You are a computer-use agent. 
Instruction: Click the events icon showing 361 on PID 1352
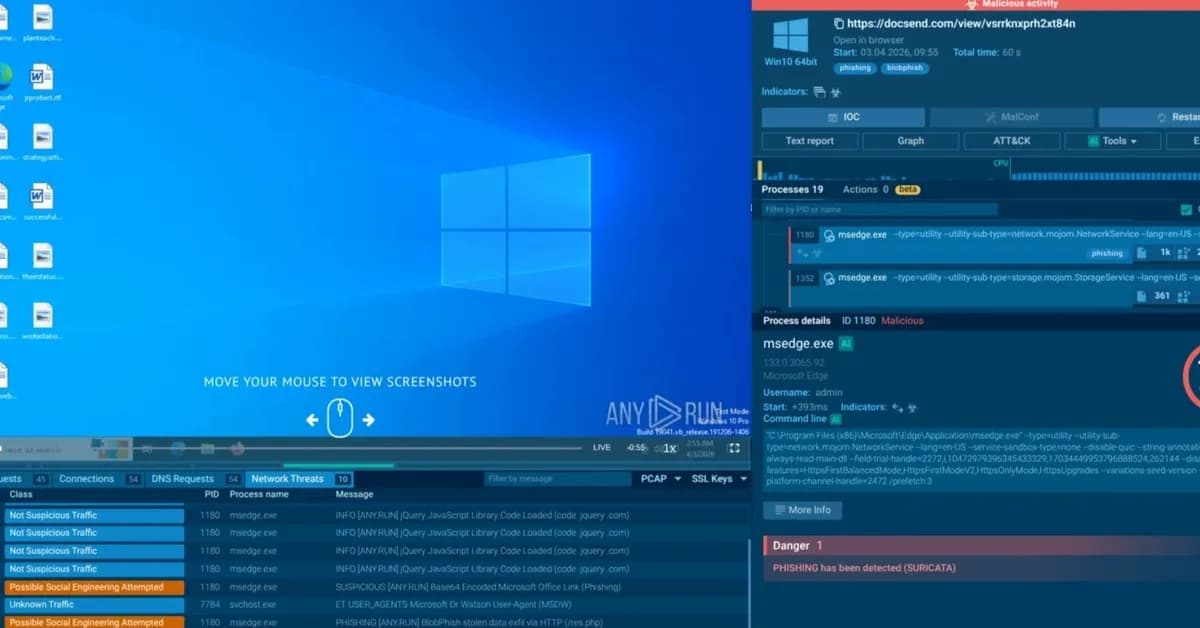tap(1140, 295)
